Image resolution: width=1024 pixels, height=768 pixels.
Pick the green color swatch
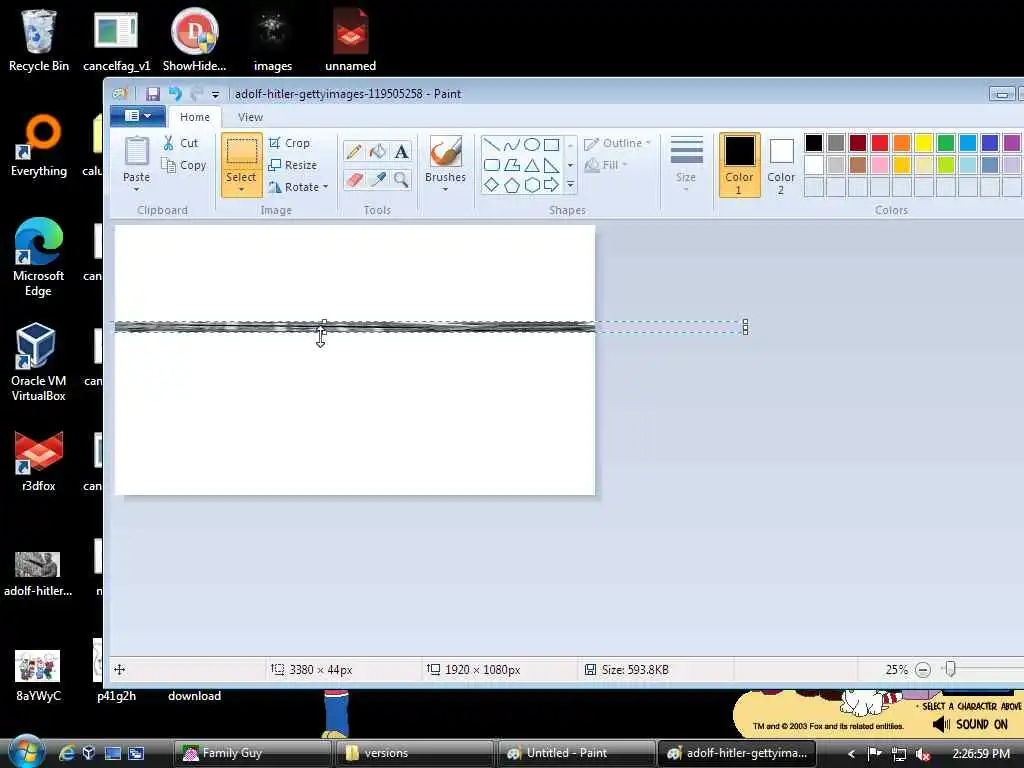click(x=946, y=142)
